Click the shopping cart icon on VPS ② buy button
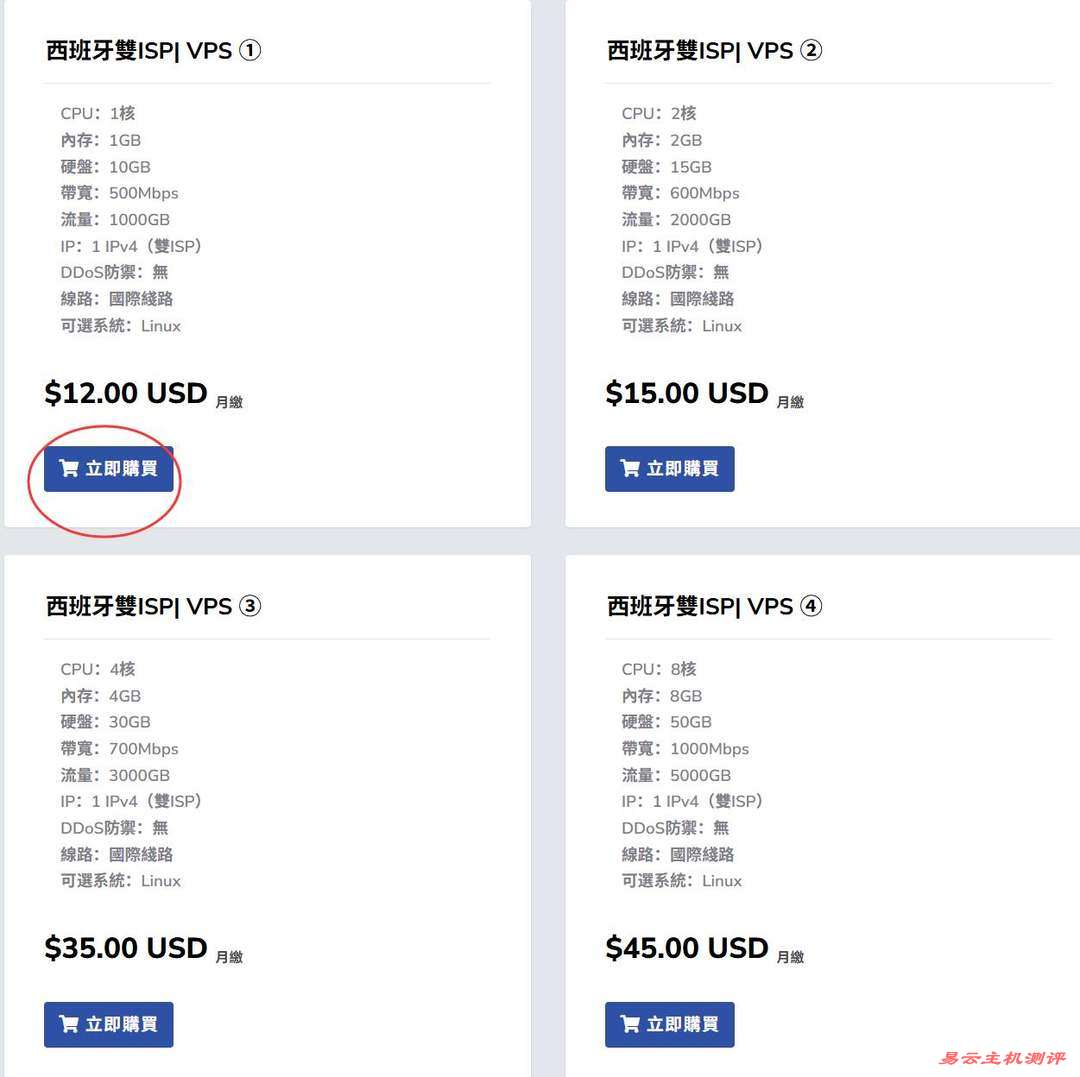Image resolution: width=1080 pixels, height=1077 pixels. coord(629,468)
